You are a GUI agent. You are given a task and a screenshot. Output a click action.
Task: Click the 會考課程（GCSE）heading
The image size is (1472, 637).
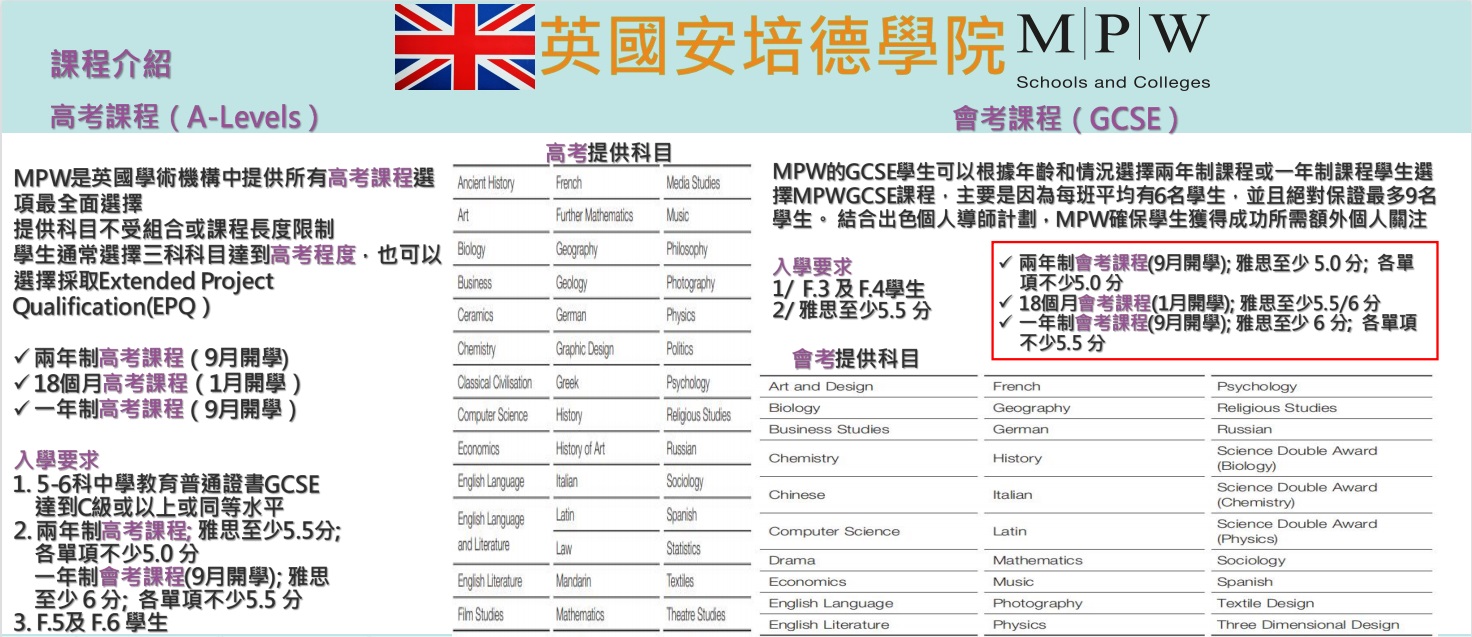point(1067,119)
